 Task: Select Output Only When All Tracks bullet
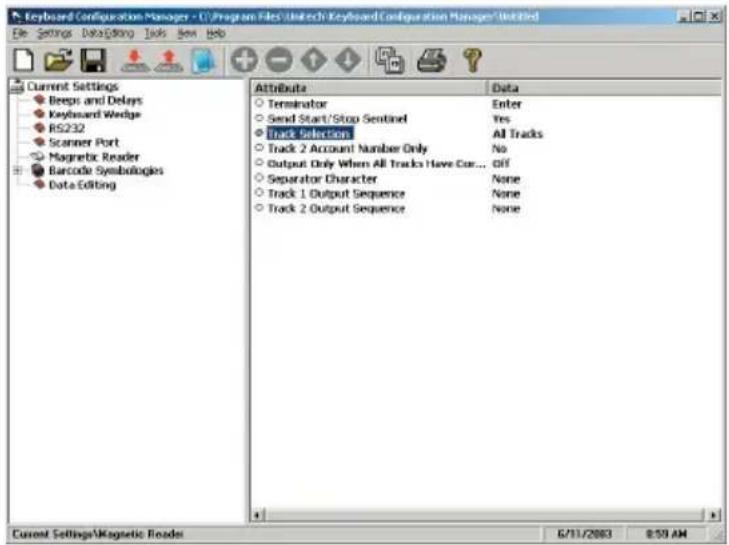click(x=259, y=163)
